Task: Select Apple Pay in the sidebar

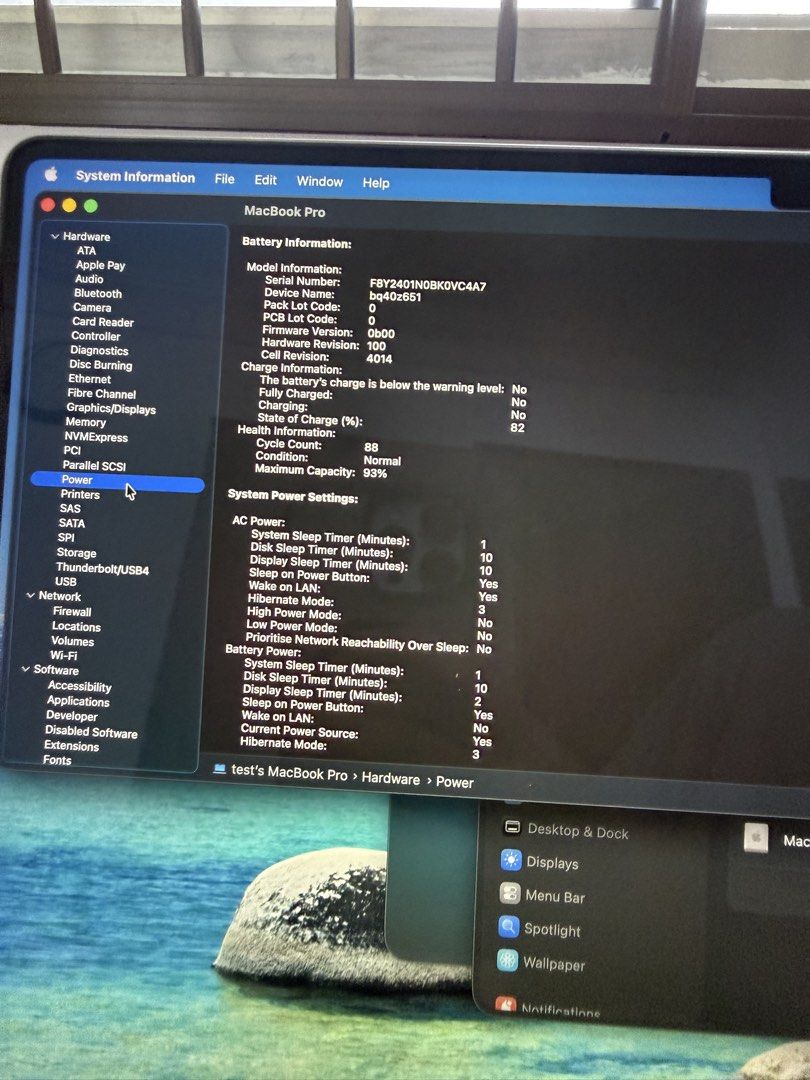Action: point(100,265)
